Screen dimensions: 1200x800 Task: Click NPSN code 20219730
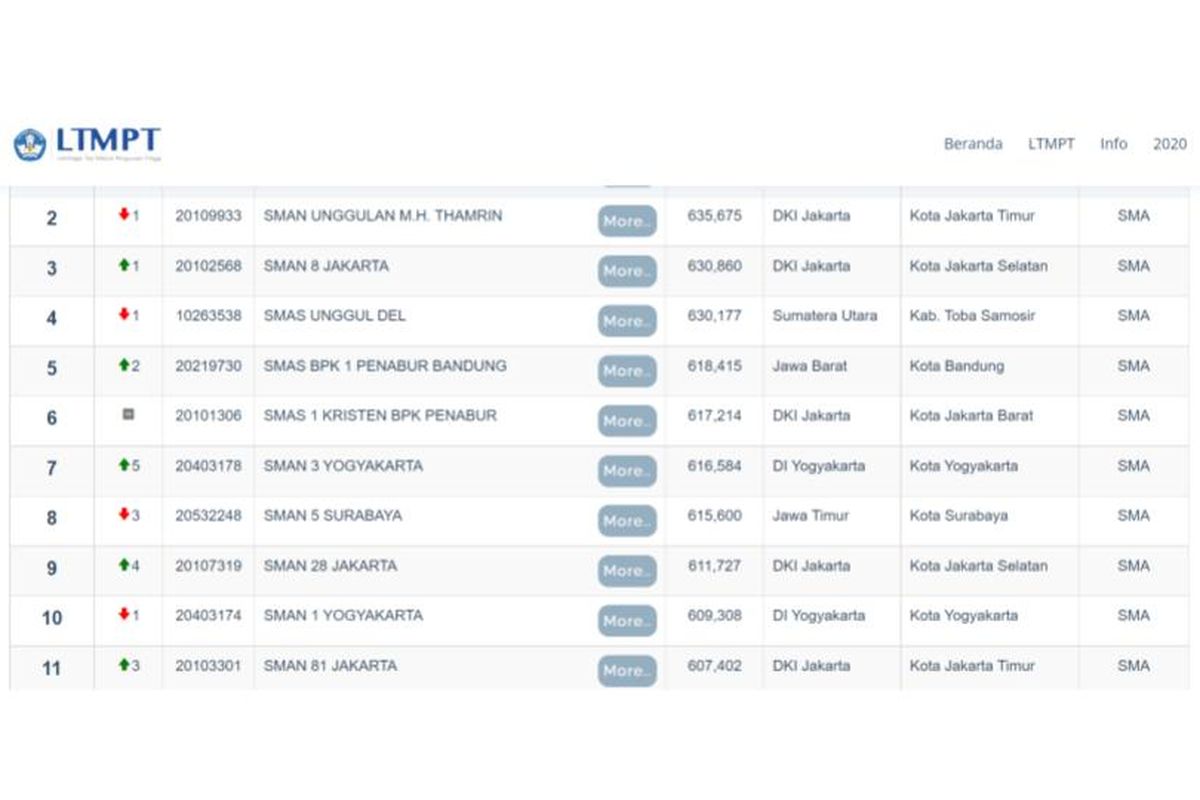click(208, 365)
